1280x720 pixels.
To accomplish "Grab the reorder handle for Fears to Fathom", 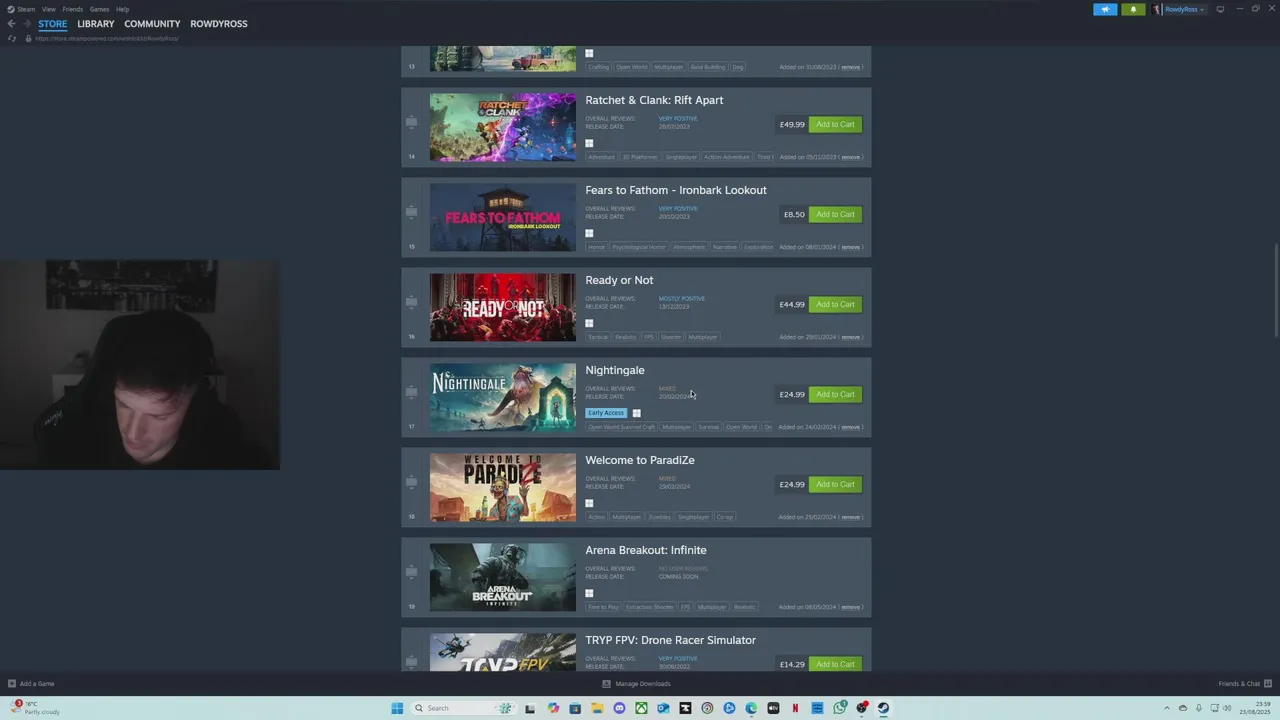I will click(411, 212).
